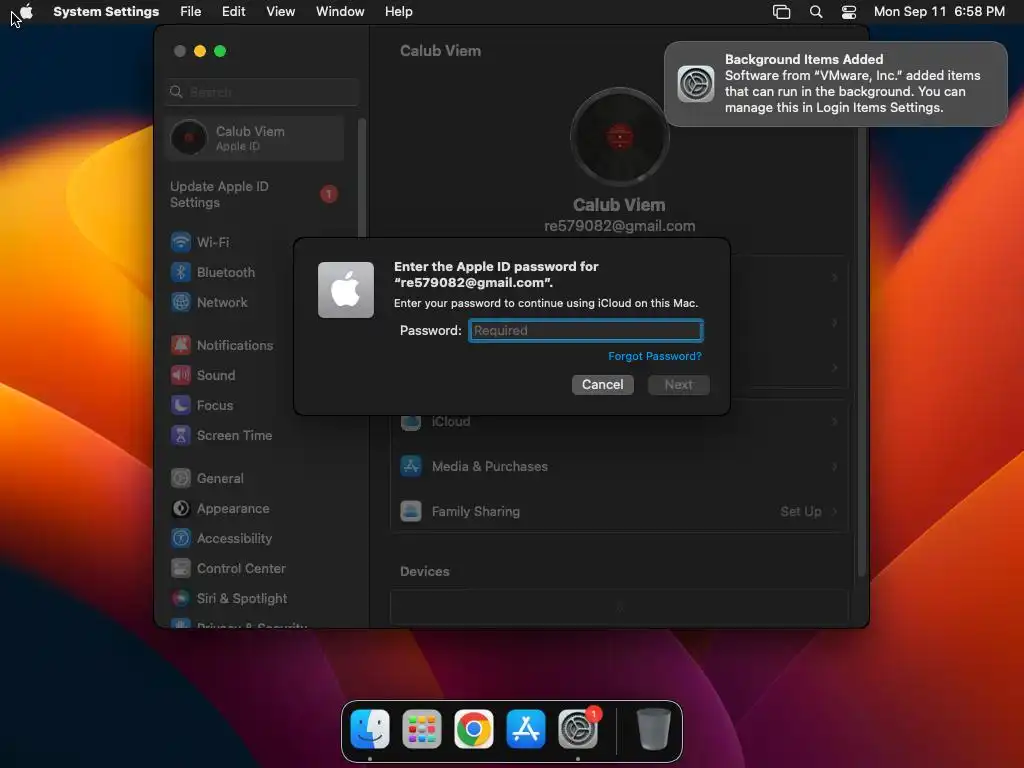
Task: Click the General gear icon
Action: coord(181,478)
